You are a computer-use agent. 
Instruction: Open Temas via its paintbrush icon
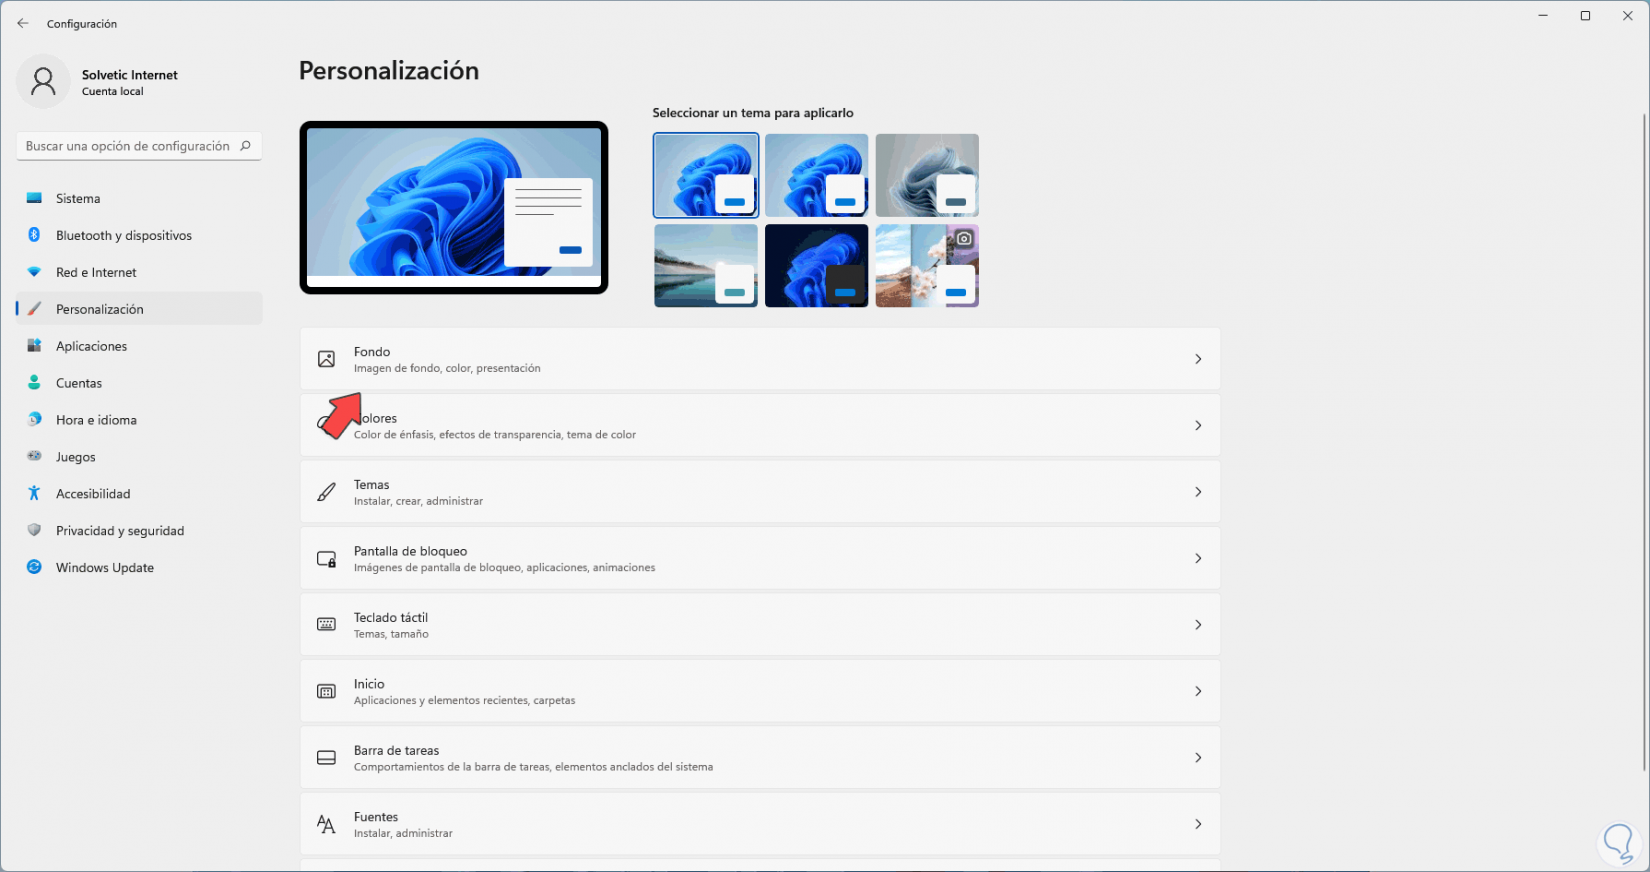click(326, 492)
